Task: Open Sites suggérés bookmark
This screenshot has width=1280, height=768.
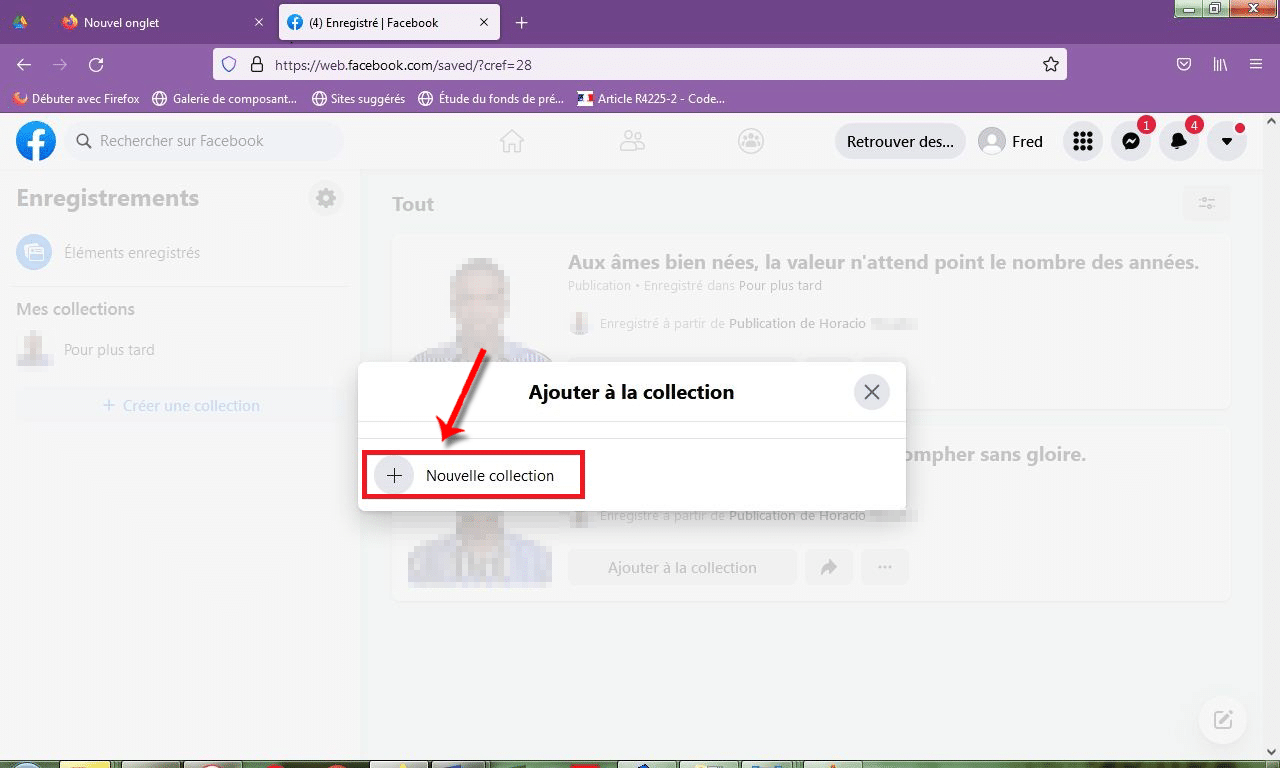Action: pyautogui.click(x=358, y=98)
